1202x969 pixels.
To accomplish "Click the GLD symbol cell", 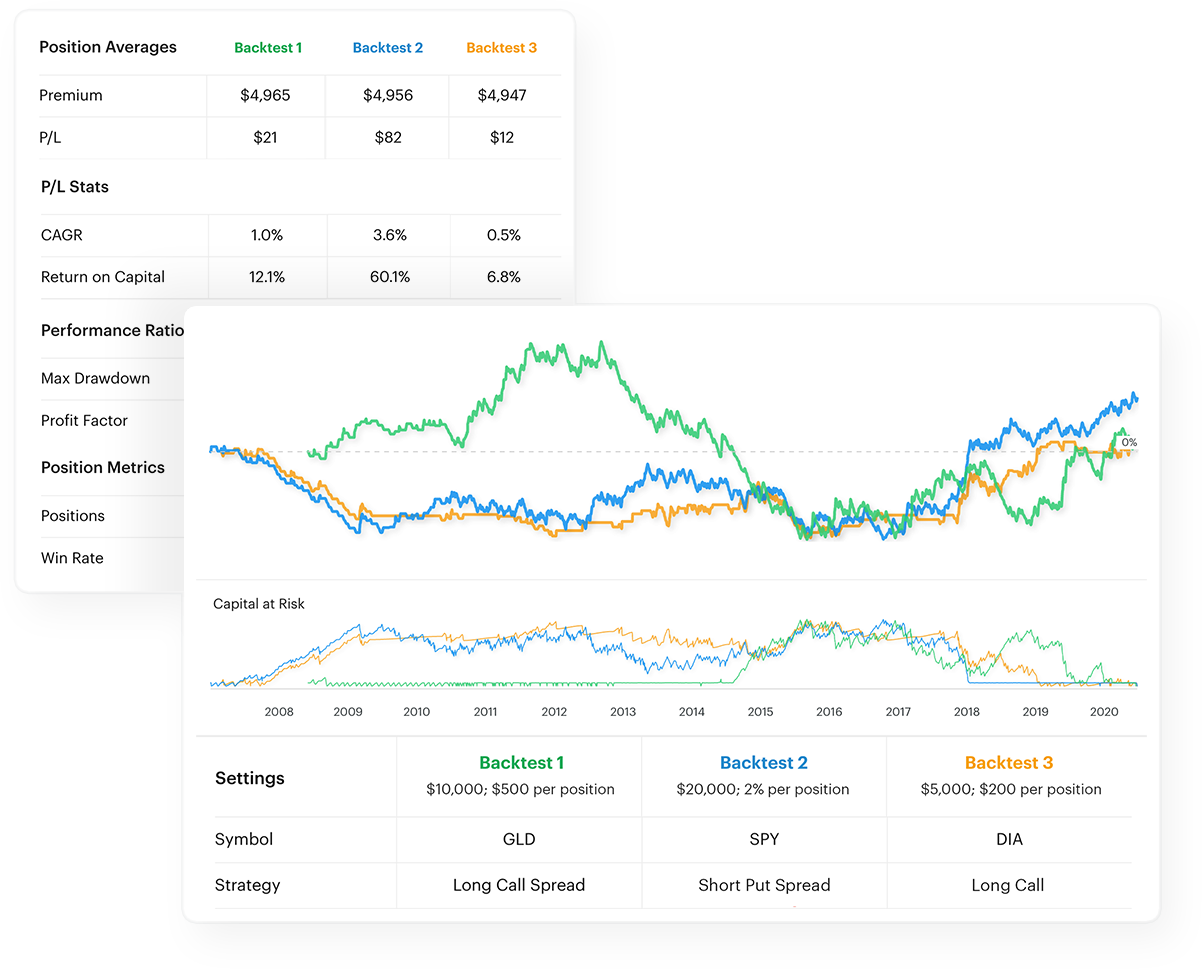I will (518, 839).
